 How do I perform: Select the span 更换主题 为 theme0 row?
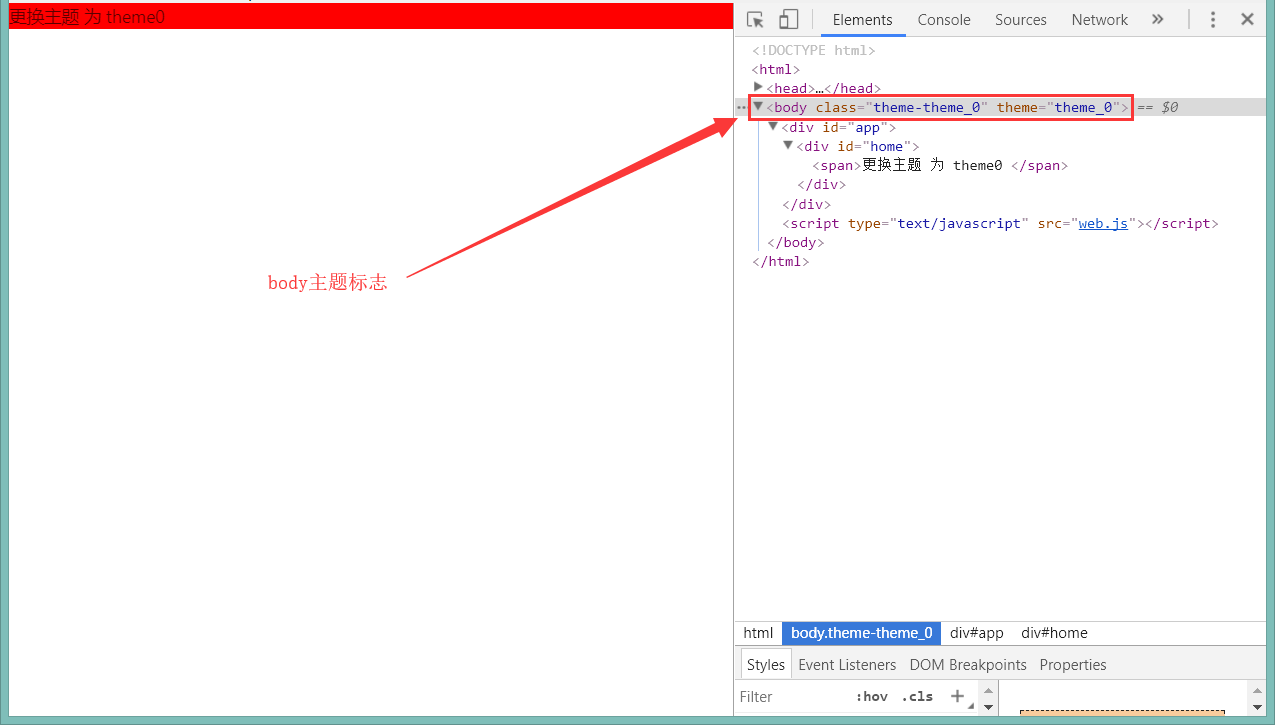tap(940, 165)
